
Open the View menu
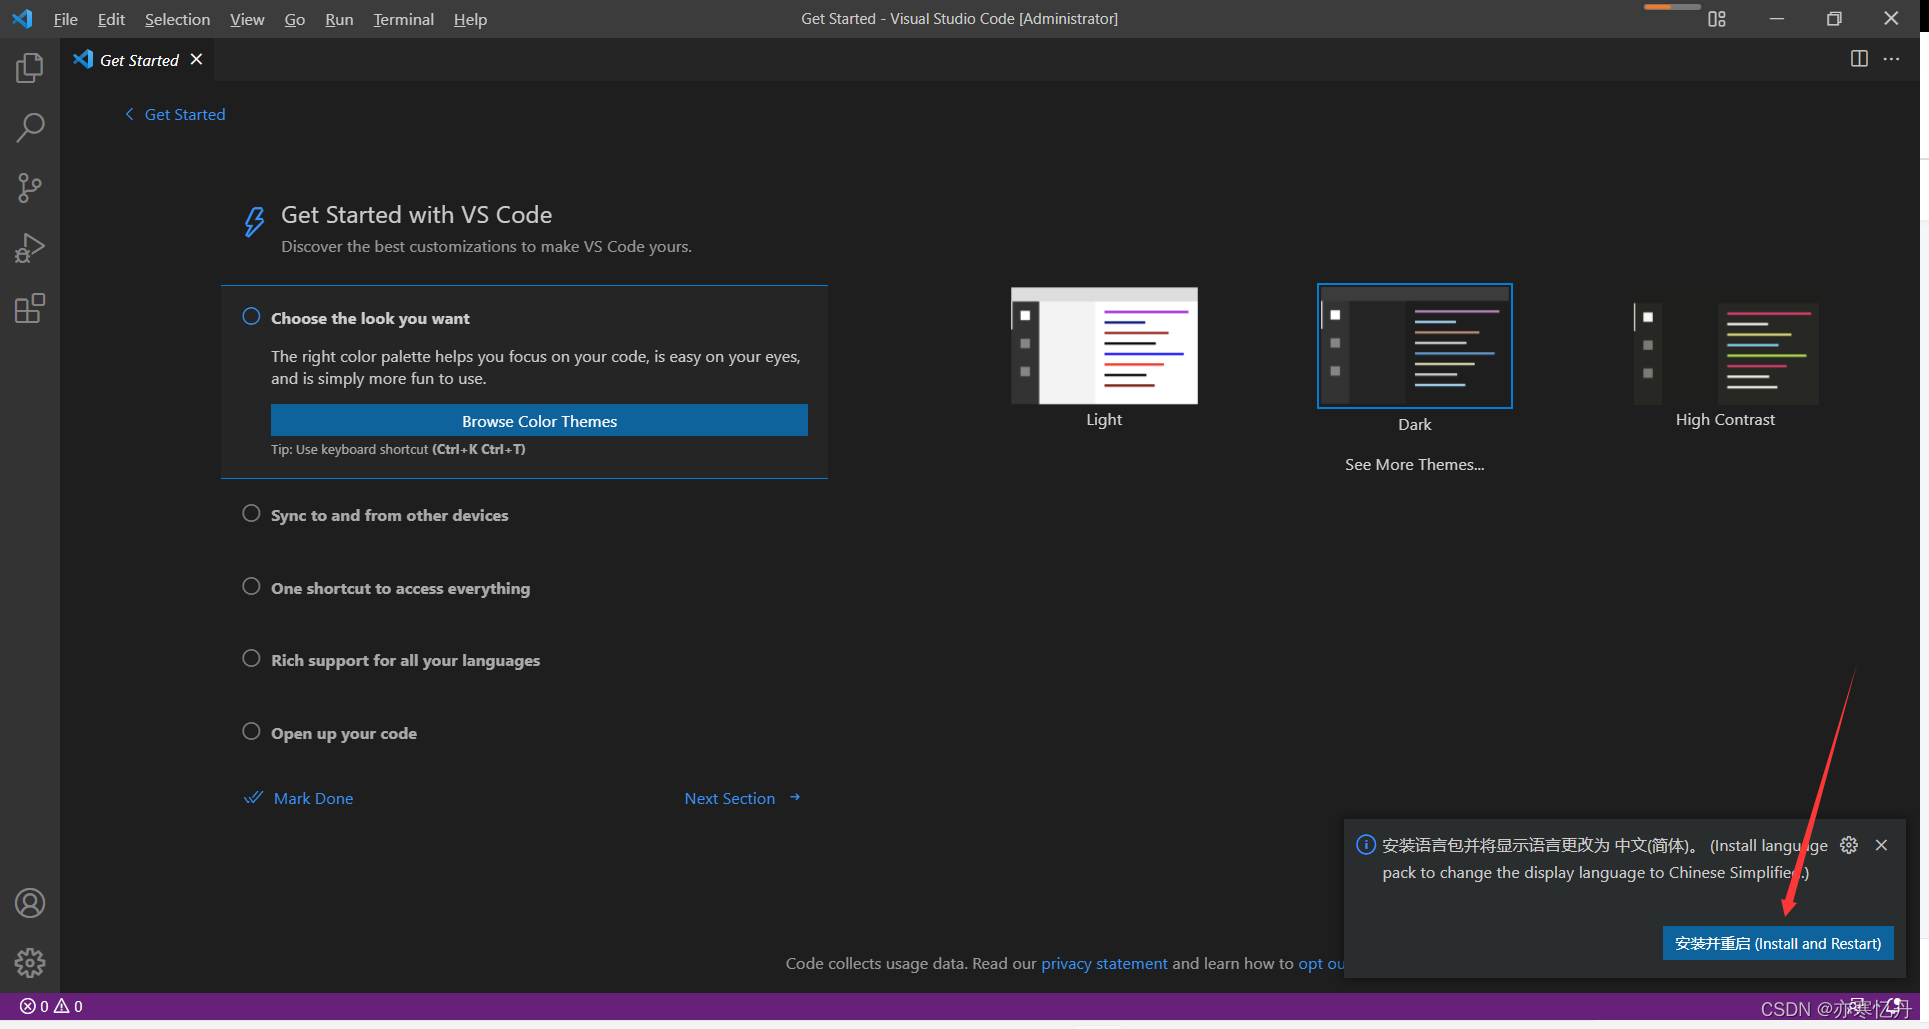(x=247, y=19)
